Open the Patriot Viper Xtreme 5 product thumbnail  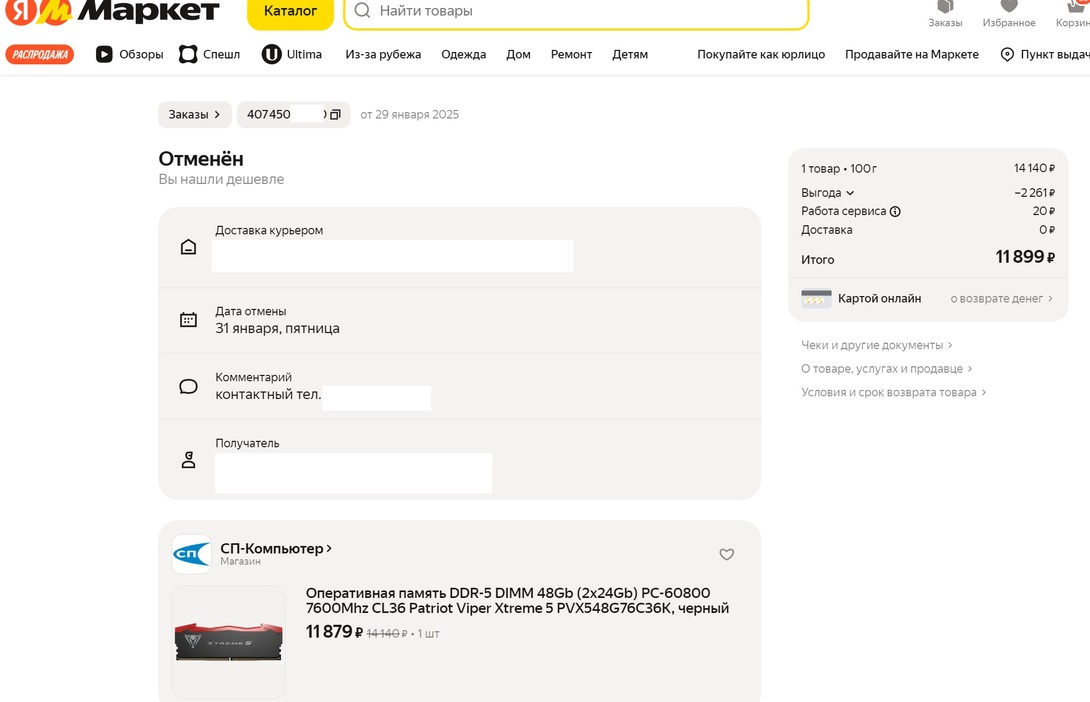pyautogui.click(x=229, y=642)
